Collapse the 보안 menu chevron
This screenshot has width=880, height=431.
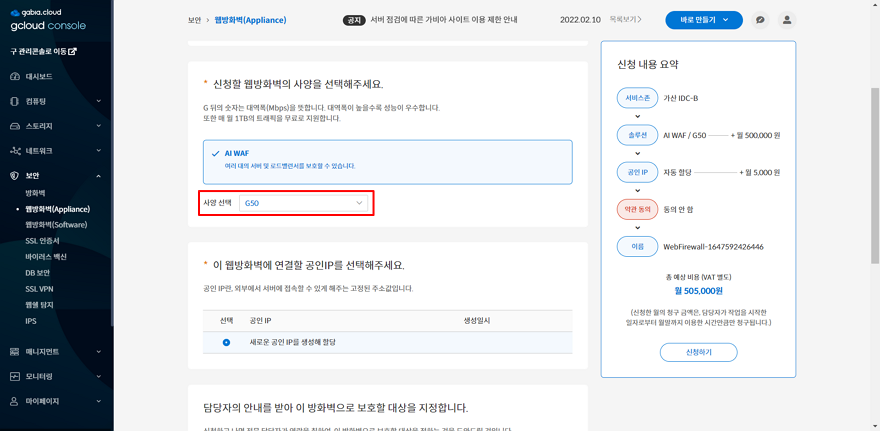[98, 176]
